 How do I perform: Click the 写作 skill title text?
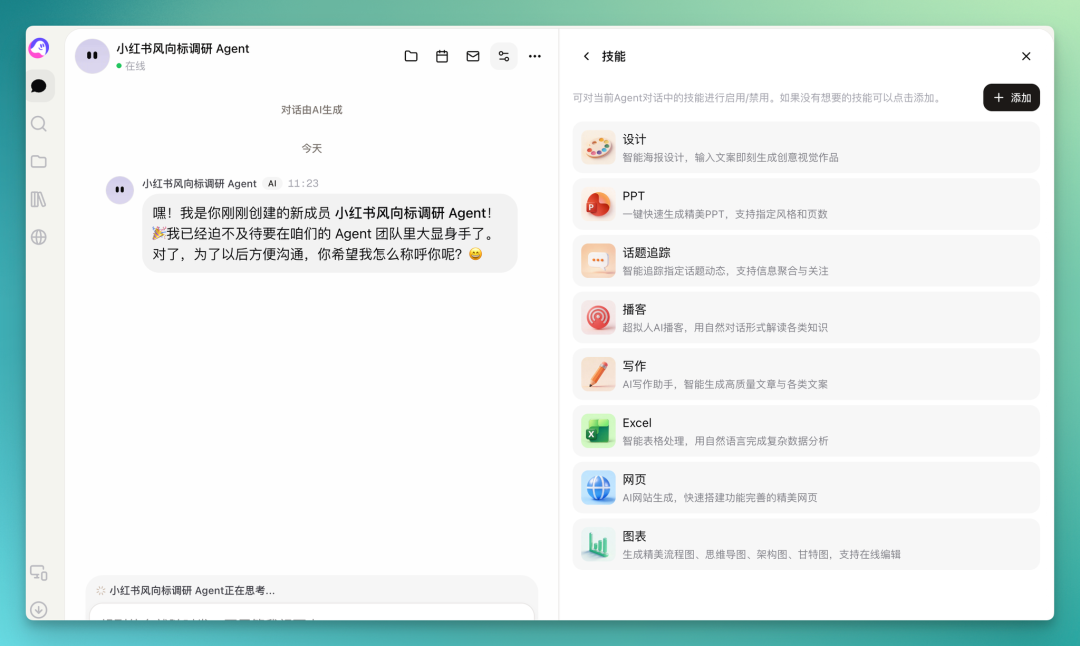634,366
